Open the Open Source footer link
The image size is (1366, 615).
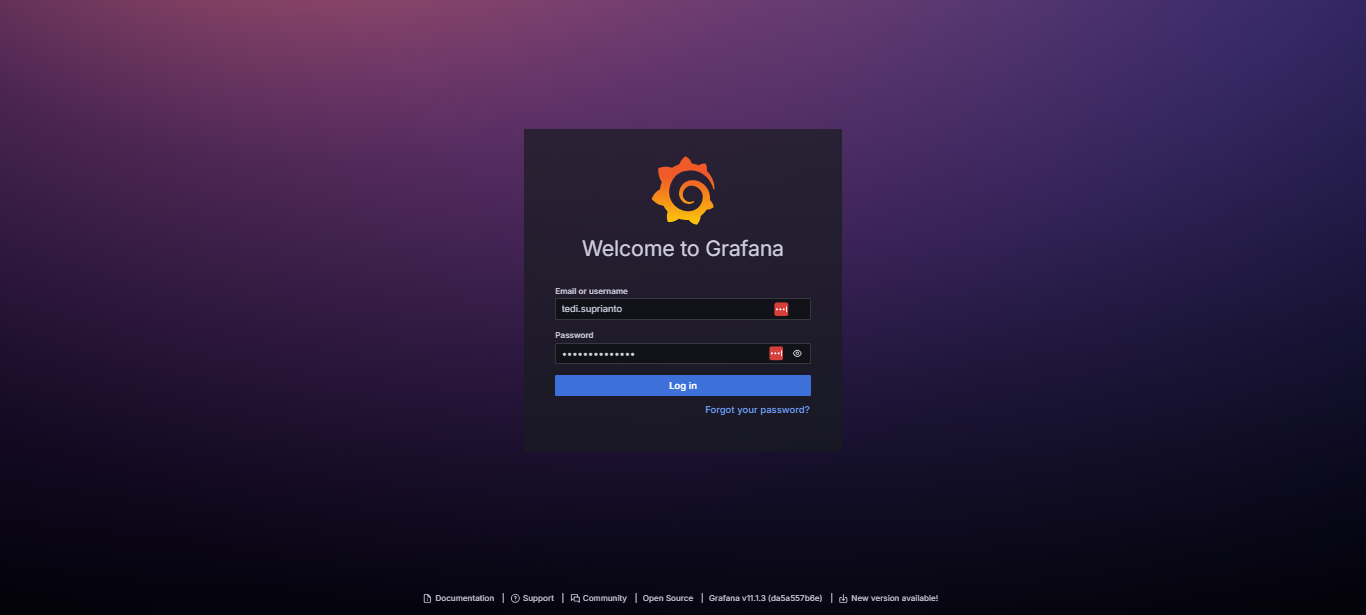coord(667,598)
